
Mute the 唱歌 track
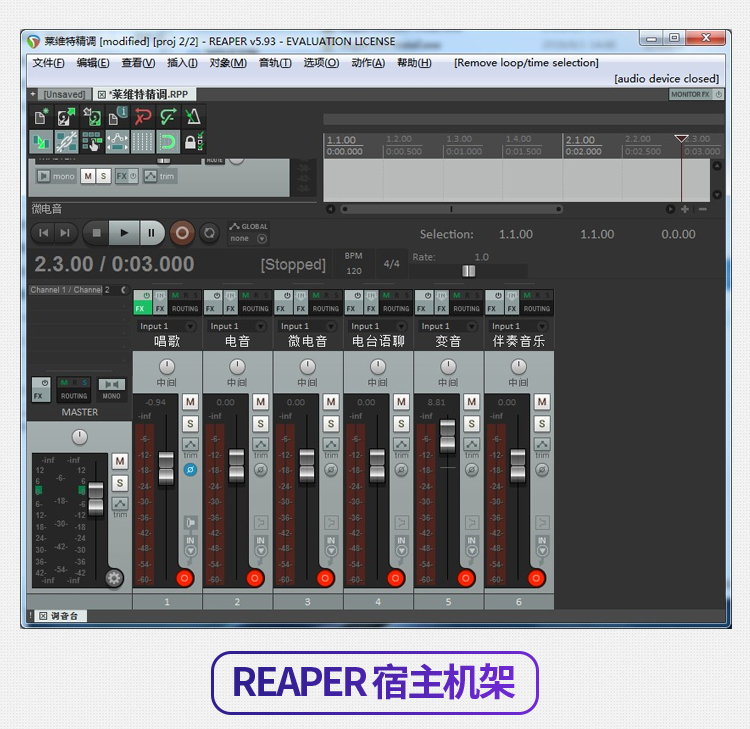(x=190, y=402)
